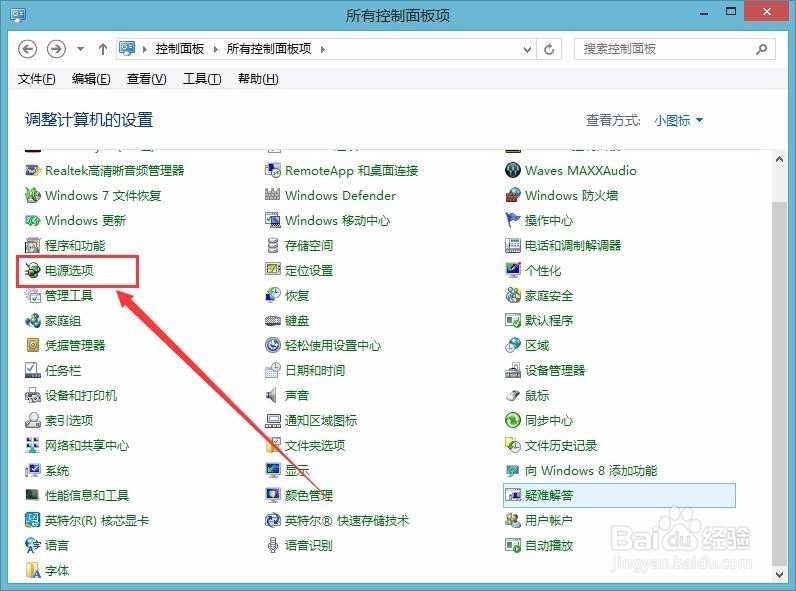Open the Windows Defender wall icon
Screen dimensions: 796x591
click(273, 195)
